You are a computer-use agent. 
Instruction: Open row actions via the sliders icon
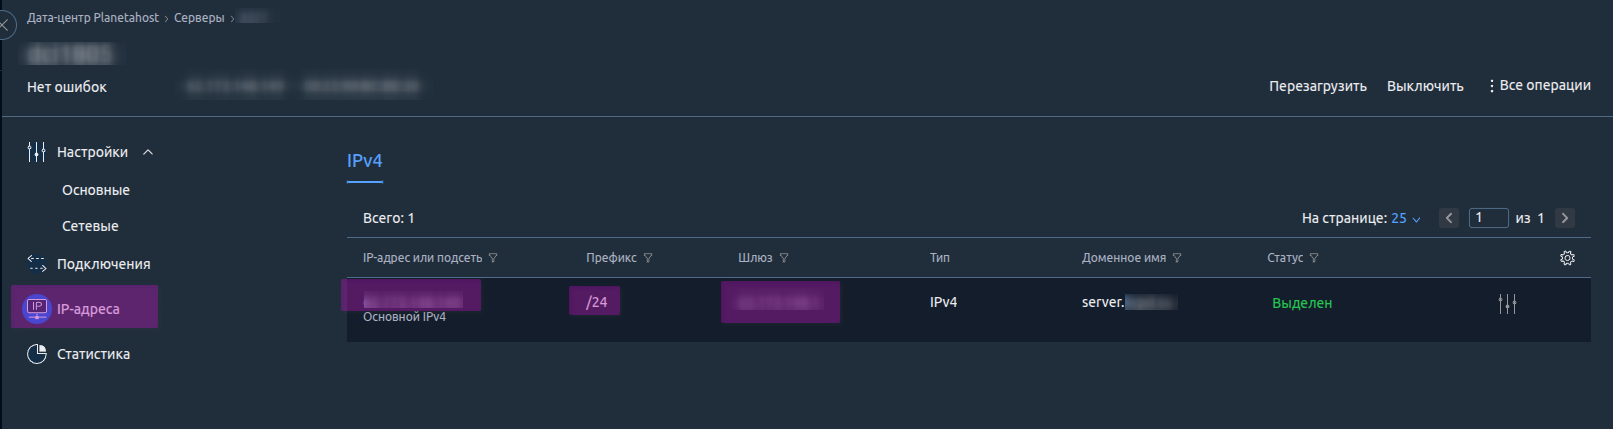pos(1507,303)
